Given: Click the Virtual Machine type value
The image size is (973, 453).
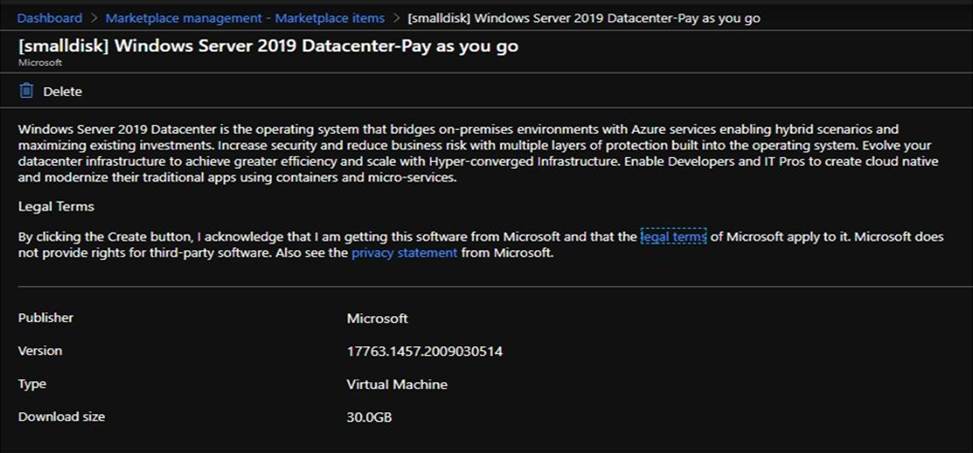Looking at the screenshot, I should 397,384.
